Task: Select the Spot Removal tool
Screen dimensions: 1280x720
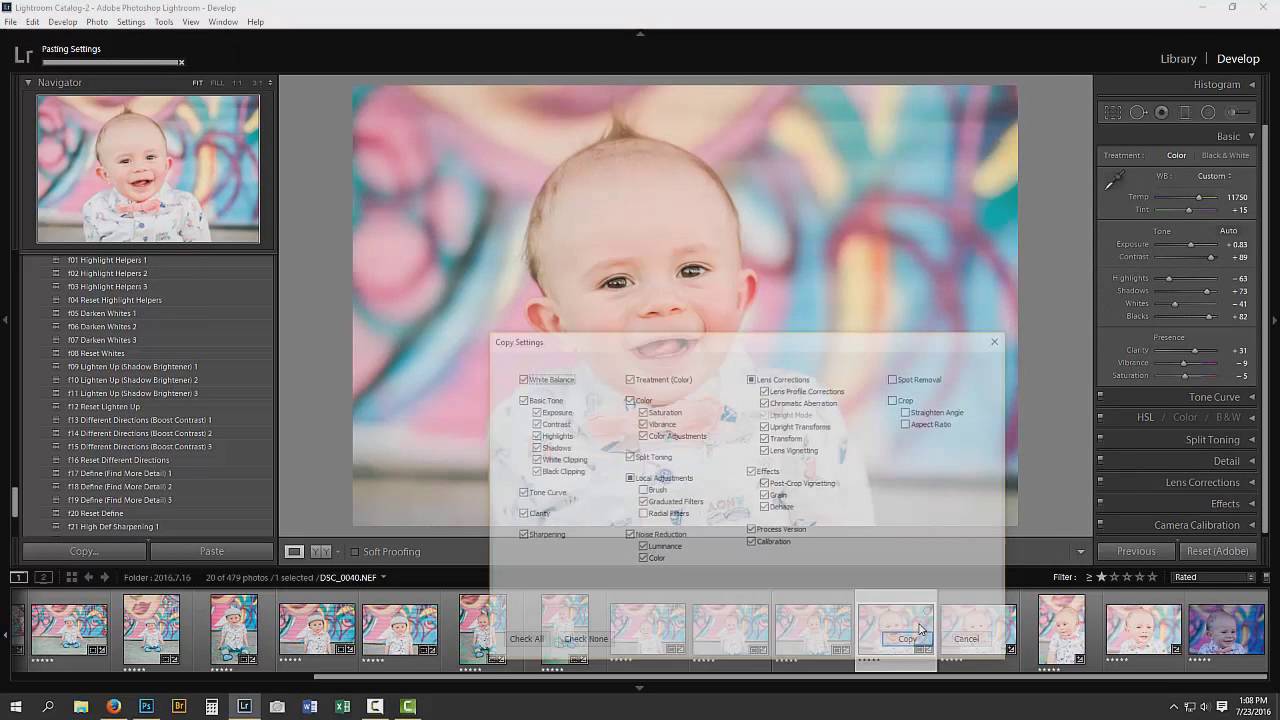Action: point(1138,113)
